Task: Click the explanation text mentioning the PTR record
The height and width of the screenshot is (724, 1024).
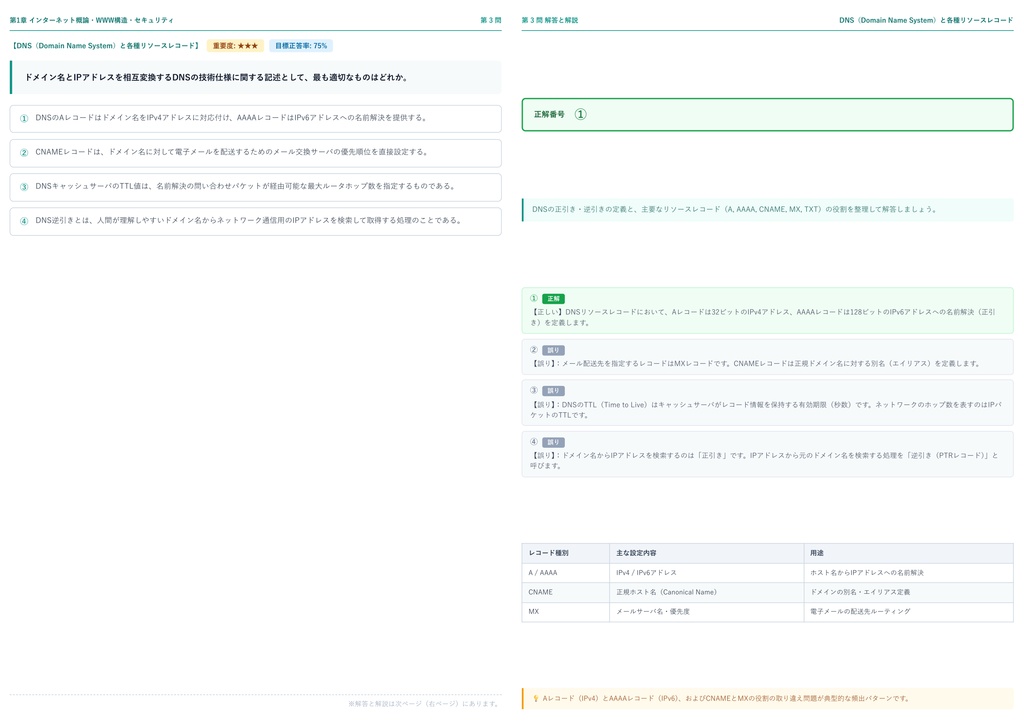Action: coord(764,460)
